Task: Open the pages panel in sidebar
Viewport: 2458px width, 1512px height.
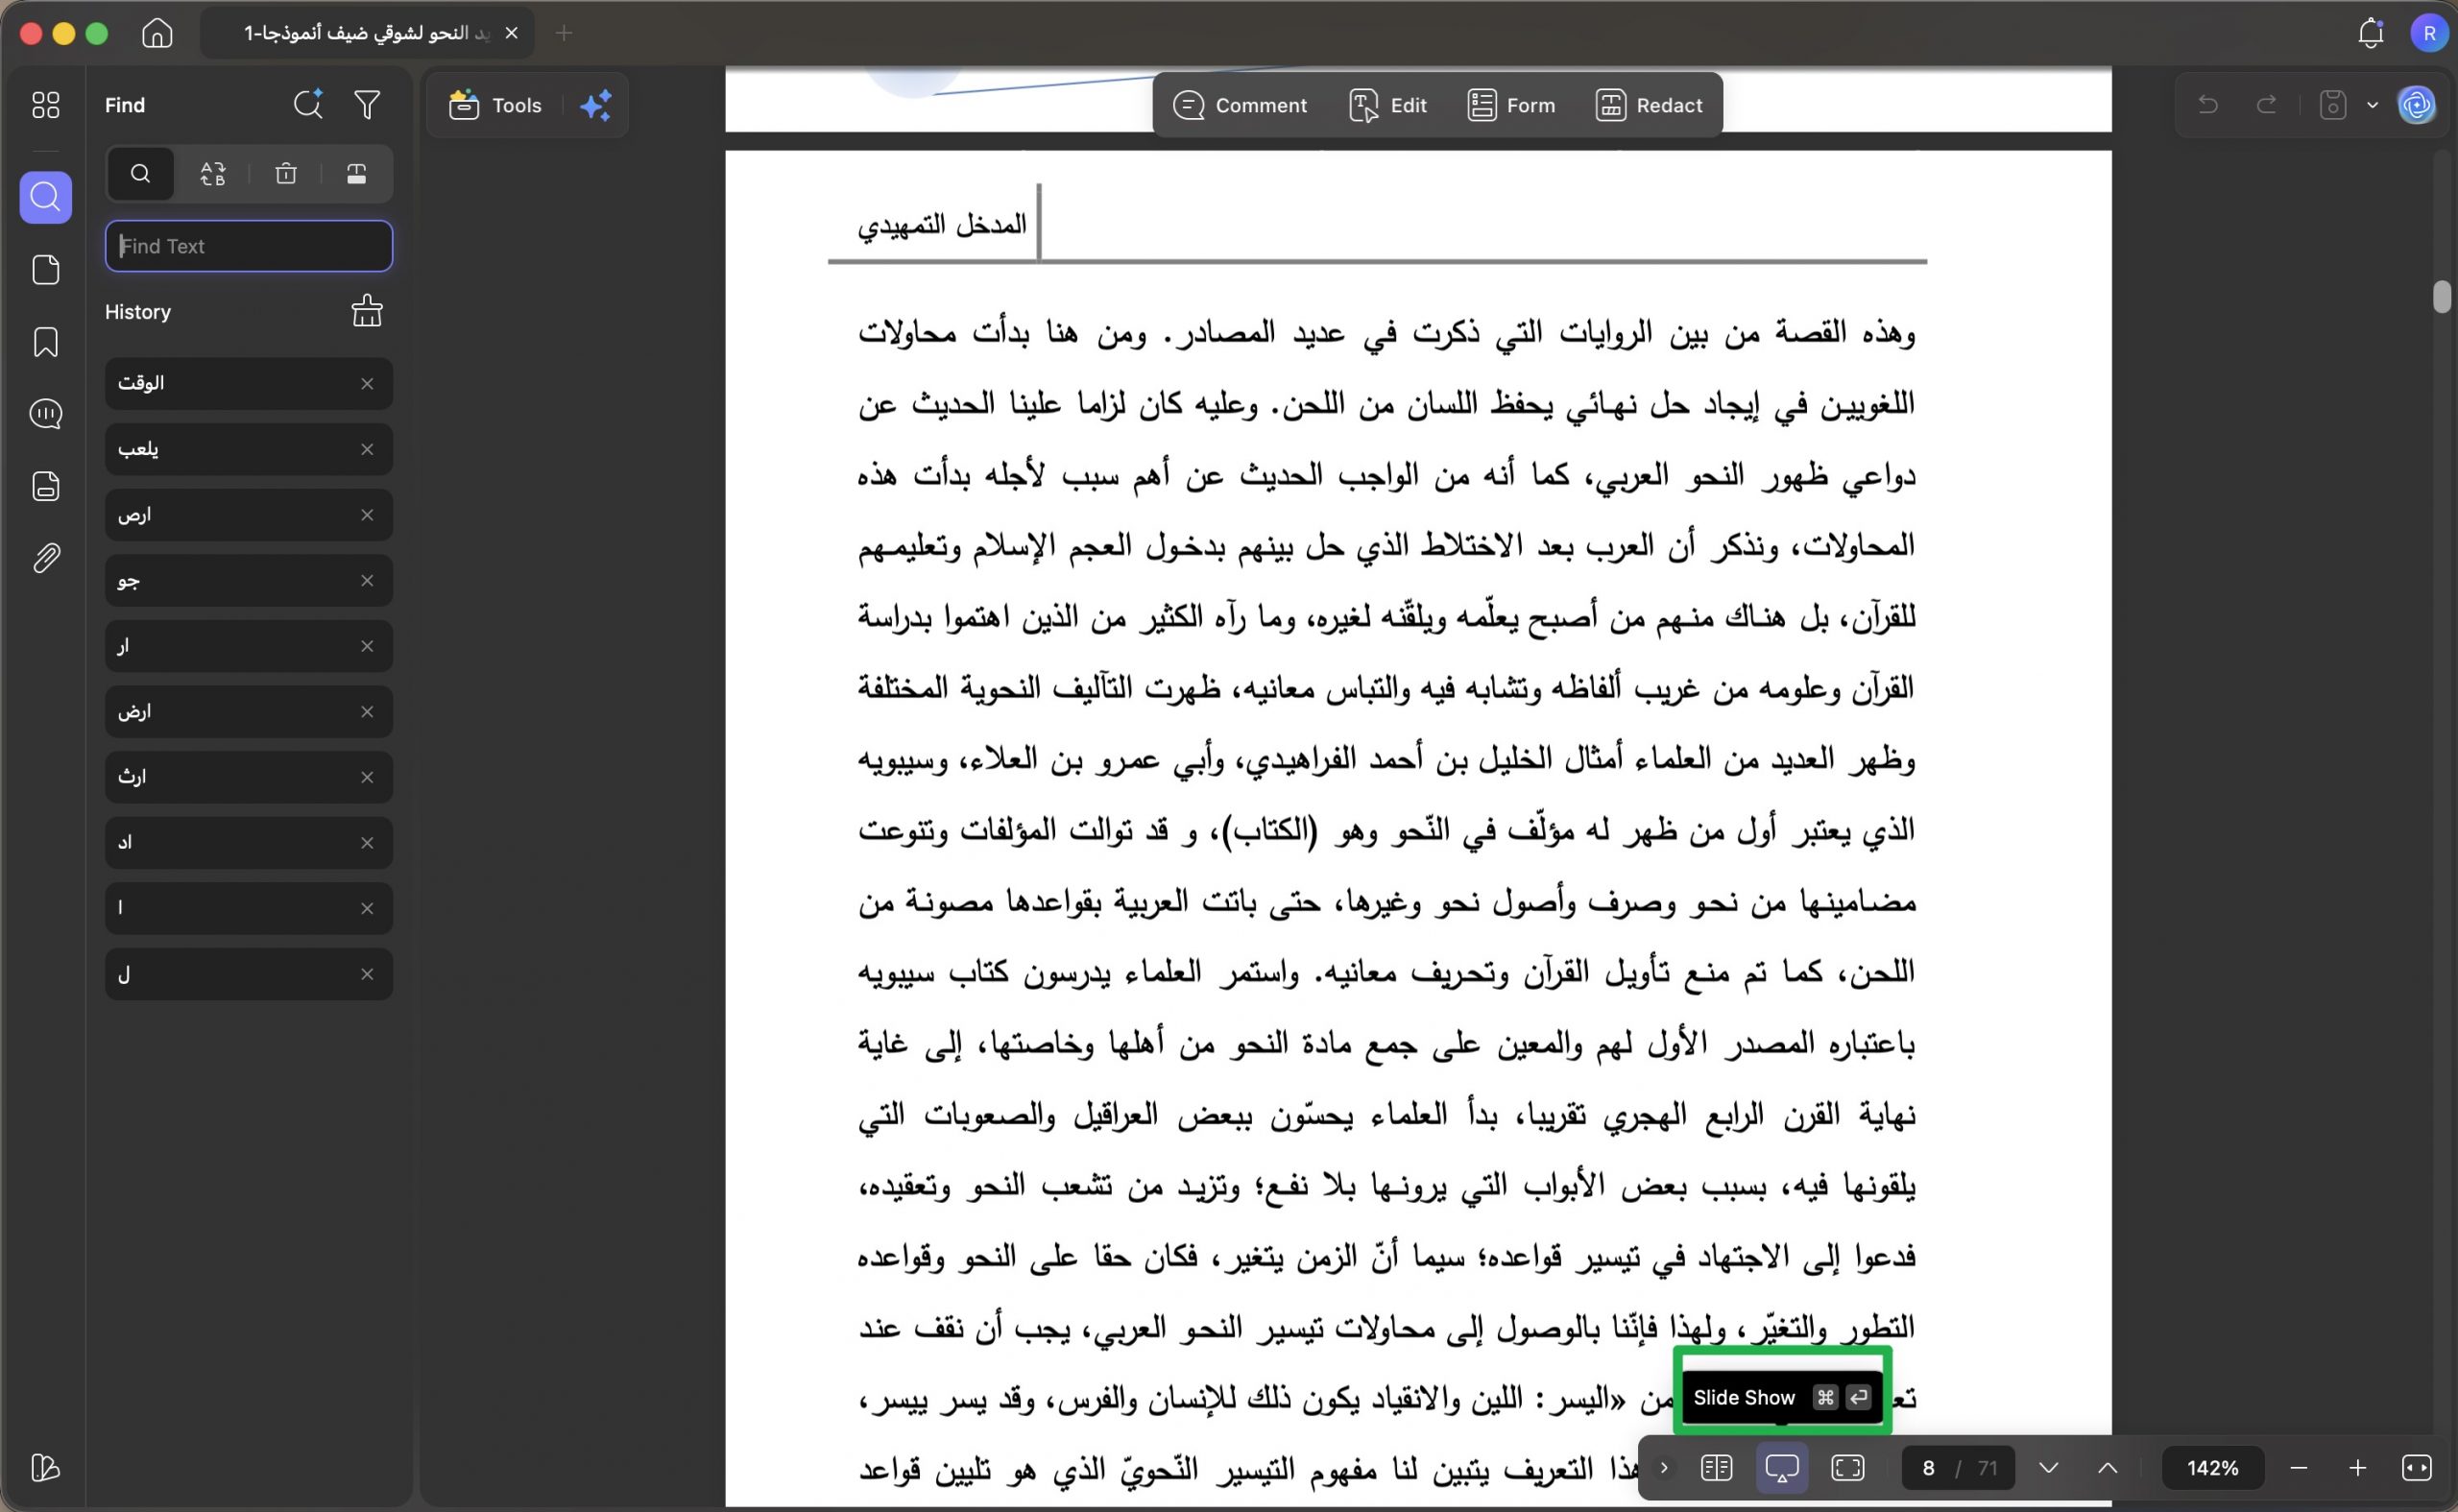Action: pyautogui.click(x=46, y=270)
